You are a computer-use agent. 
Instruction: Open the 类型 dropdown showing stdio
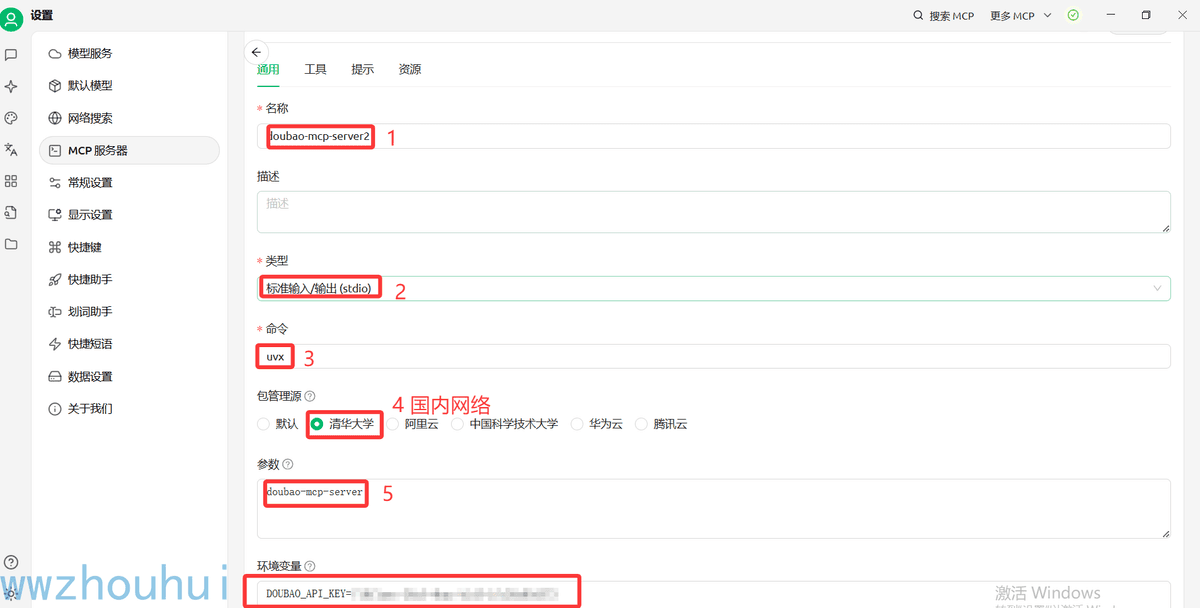pos(714,288)
